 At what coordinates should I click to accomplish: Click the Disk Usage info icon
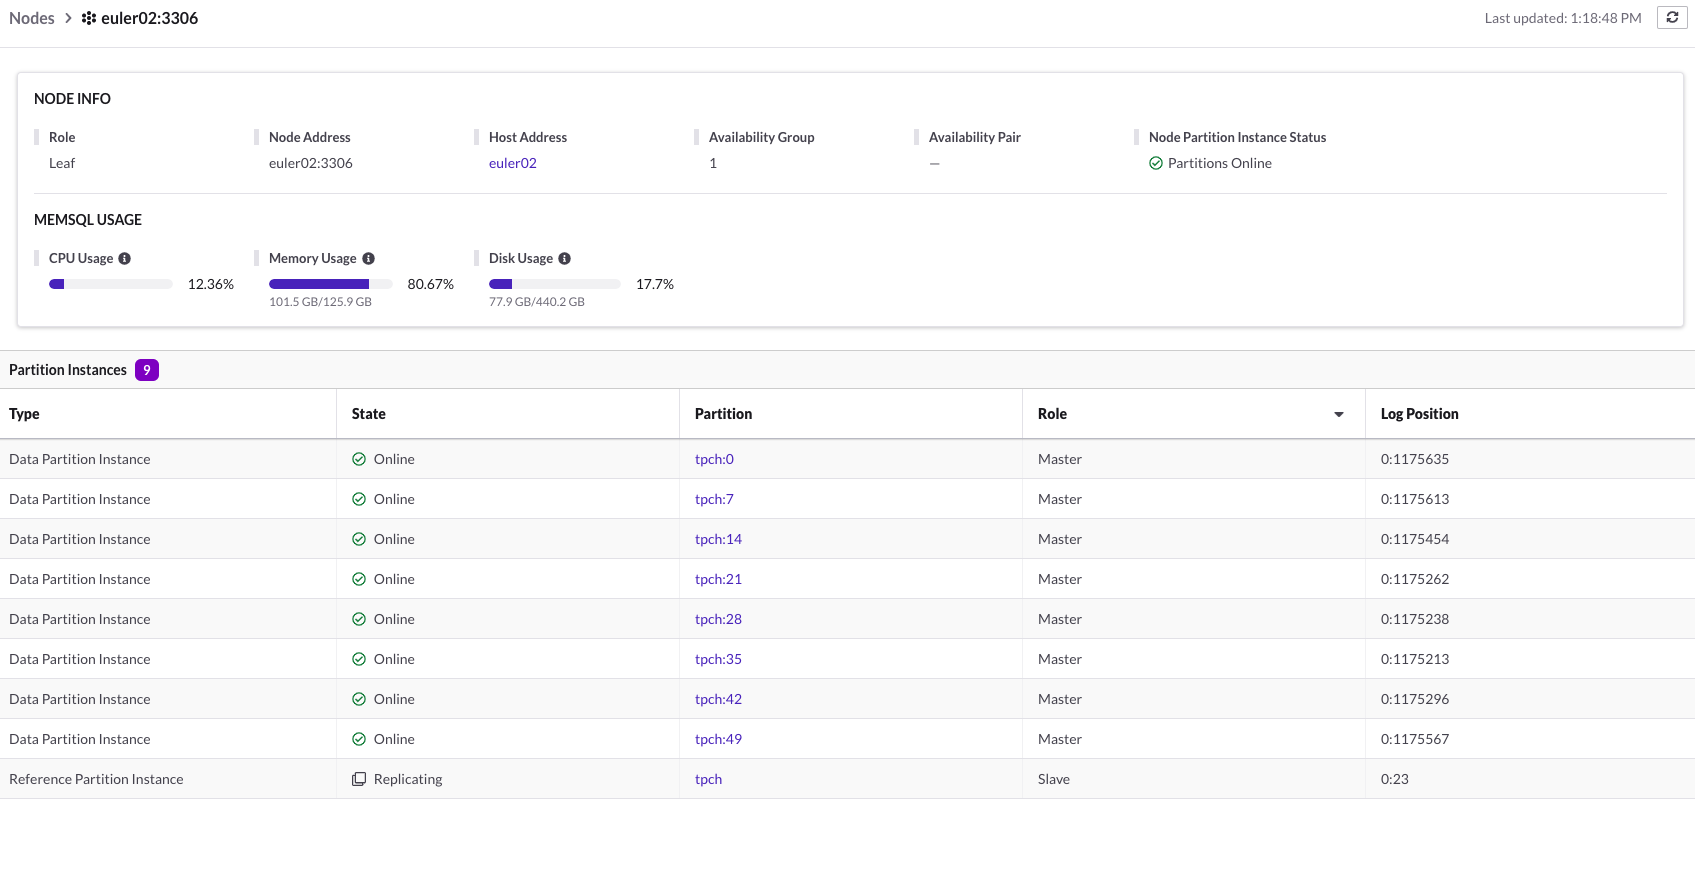point(565,258)
